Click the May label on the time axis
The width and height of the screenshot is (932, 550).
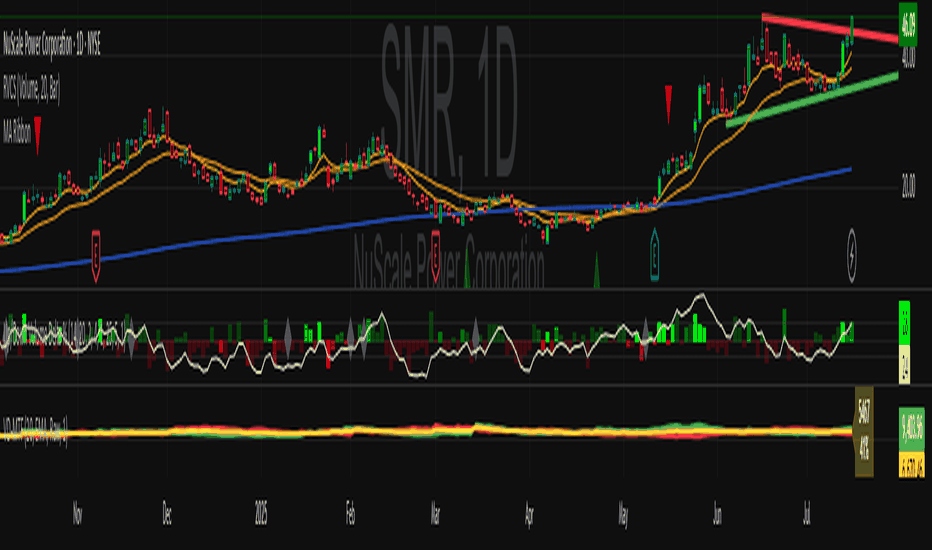(x=623, y=514)
